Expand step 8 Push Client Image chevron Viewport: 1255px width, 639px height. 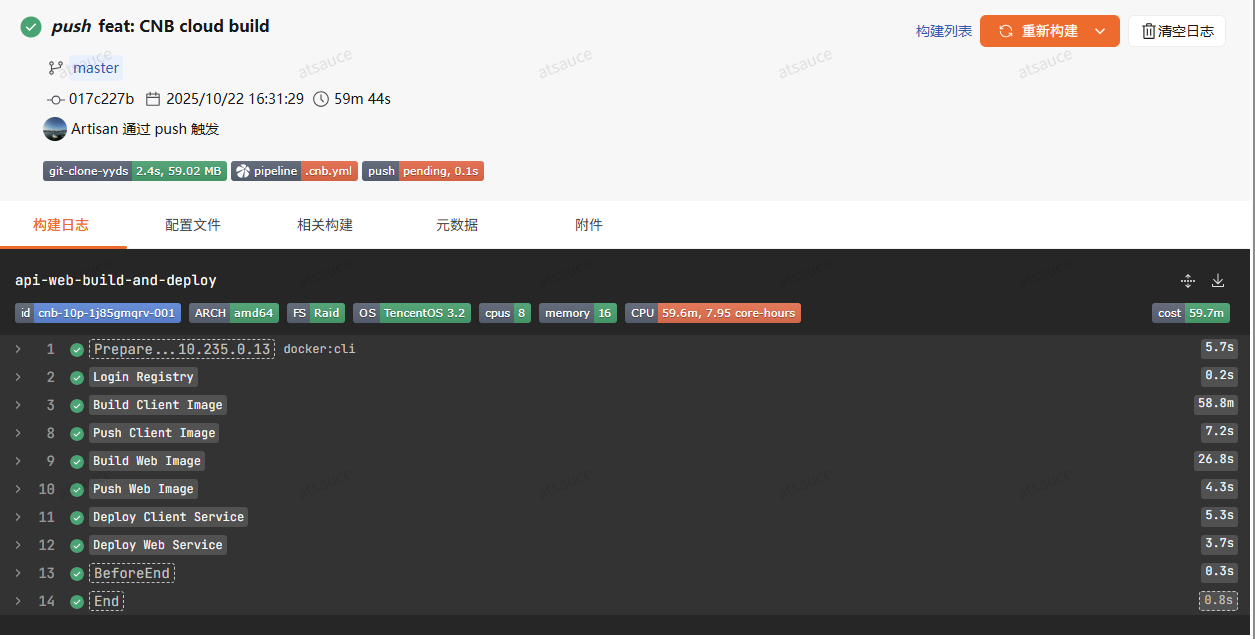(x=18, y=433)
